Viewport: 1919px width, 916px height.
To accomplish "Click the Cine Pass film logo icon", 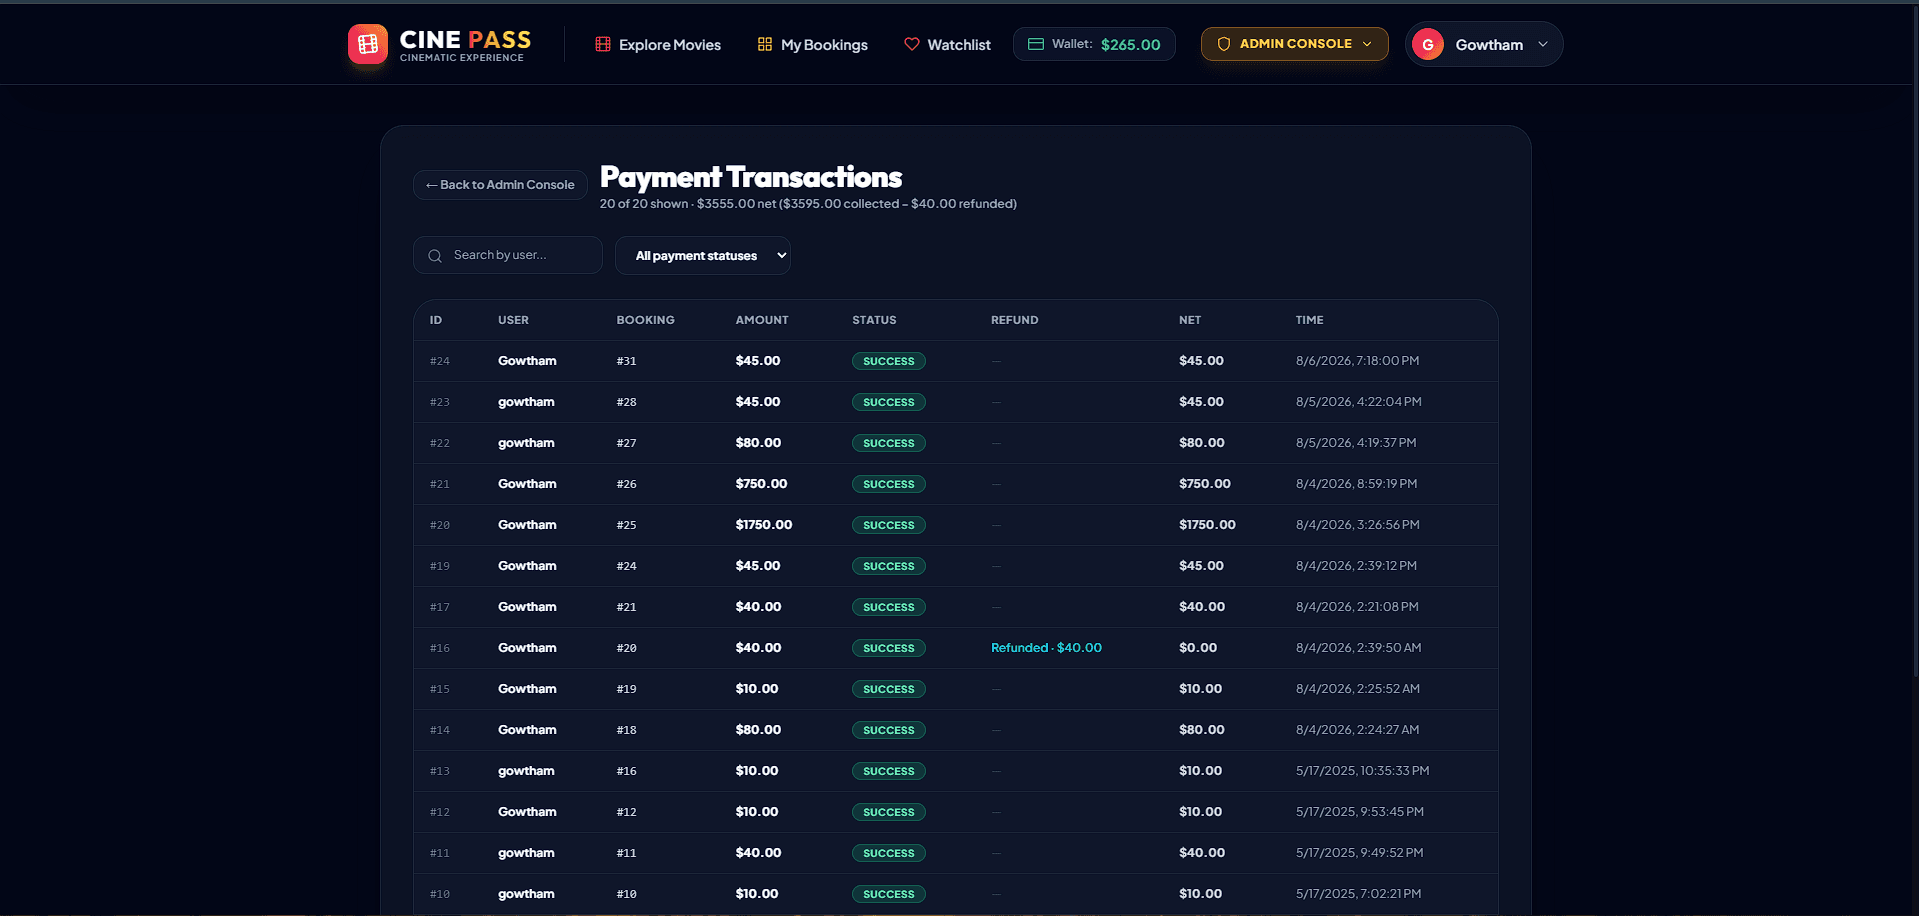I will 368,44.
